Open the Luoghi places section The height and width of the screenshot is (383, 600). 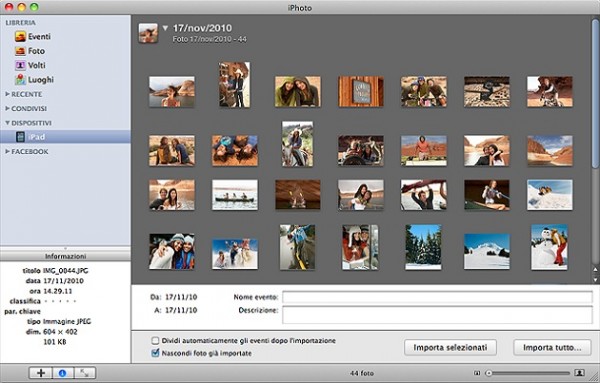click(34, 80)
